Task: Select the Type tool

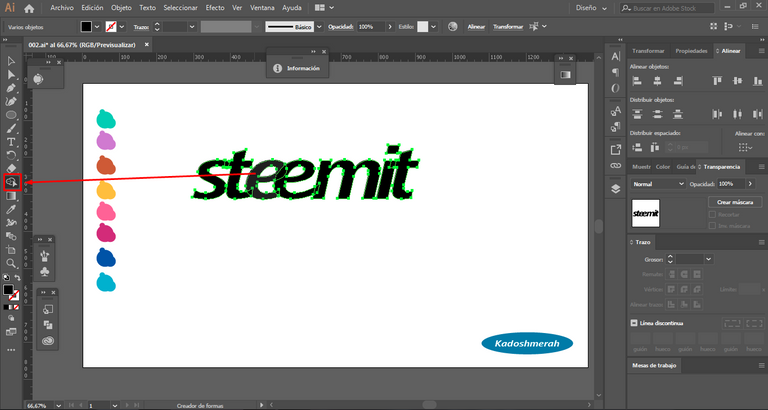Action: (11, 142)
